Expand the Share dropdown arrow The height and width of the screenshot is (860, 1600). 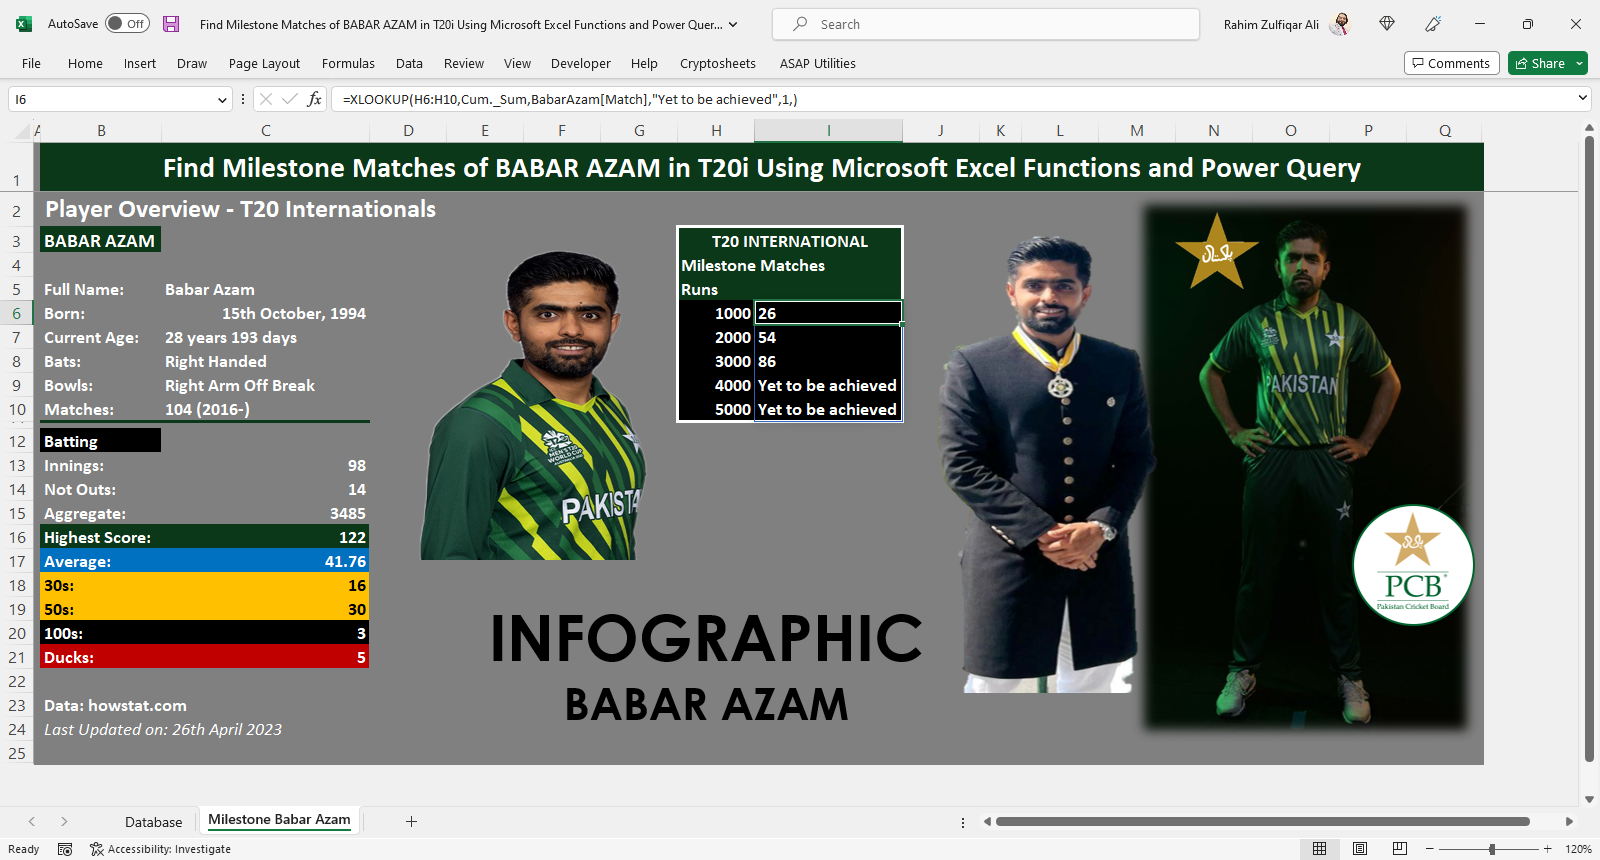(1580, 63)
